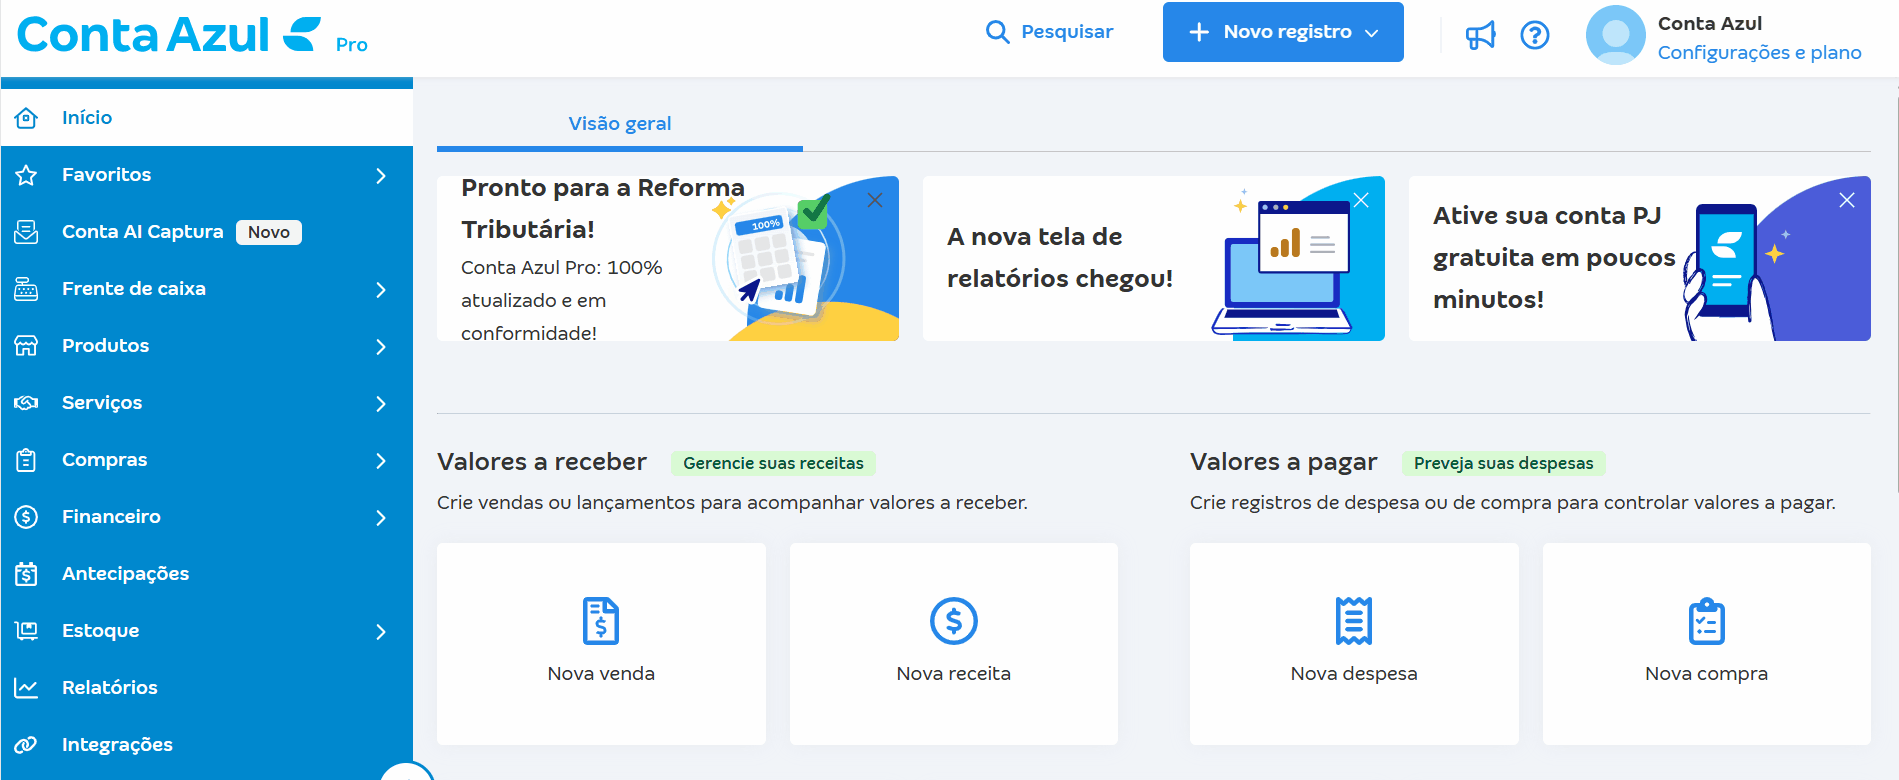
Task: Click Conta Azul account name
Action: [1710, 24]
